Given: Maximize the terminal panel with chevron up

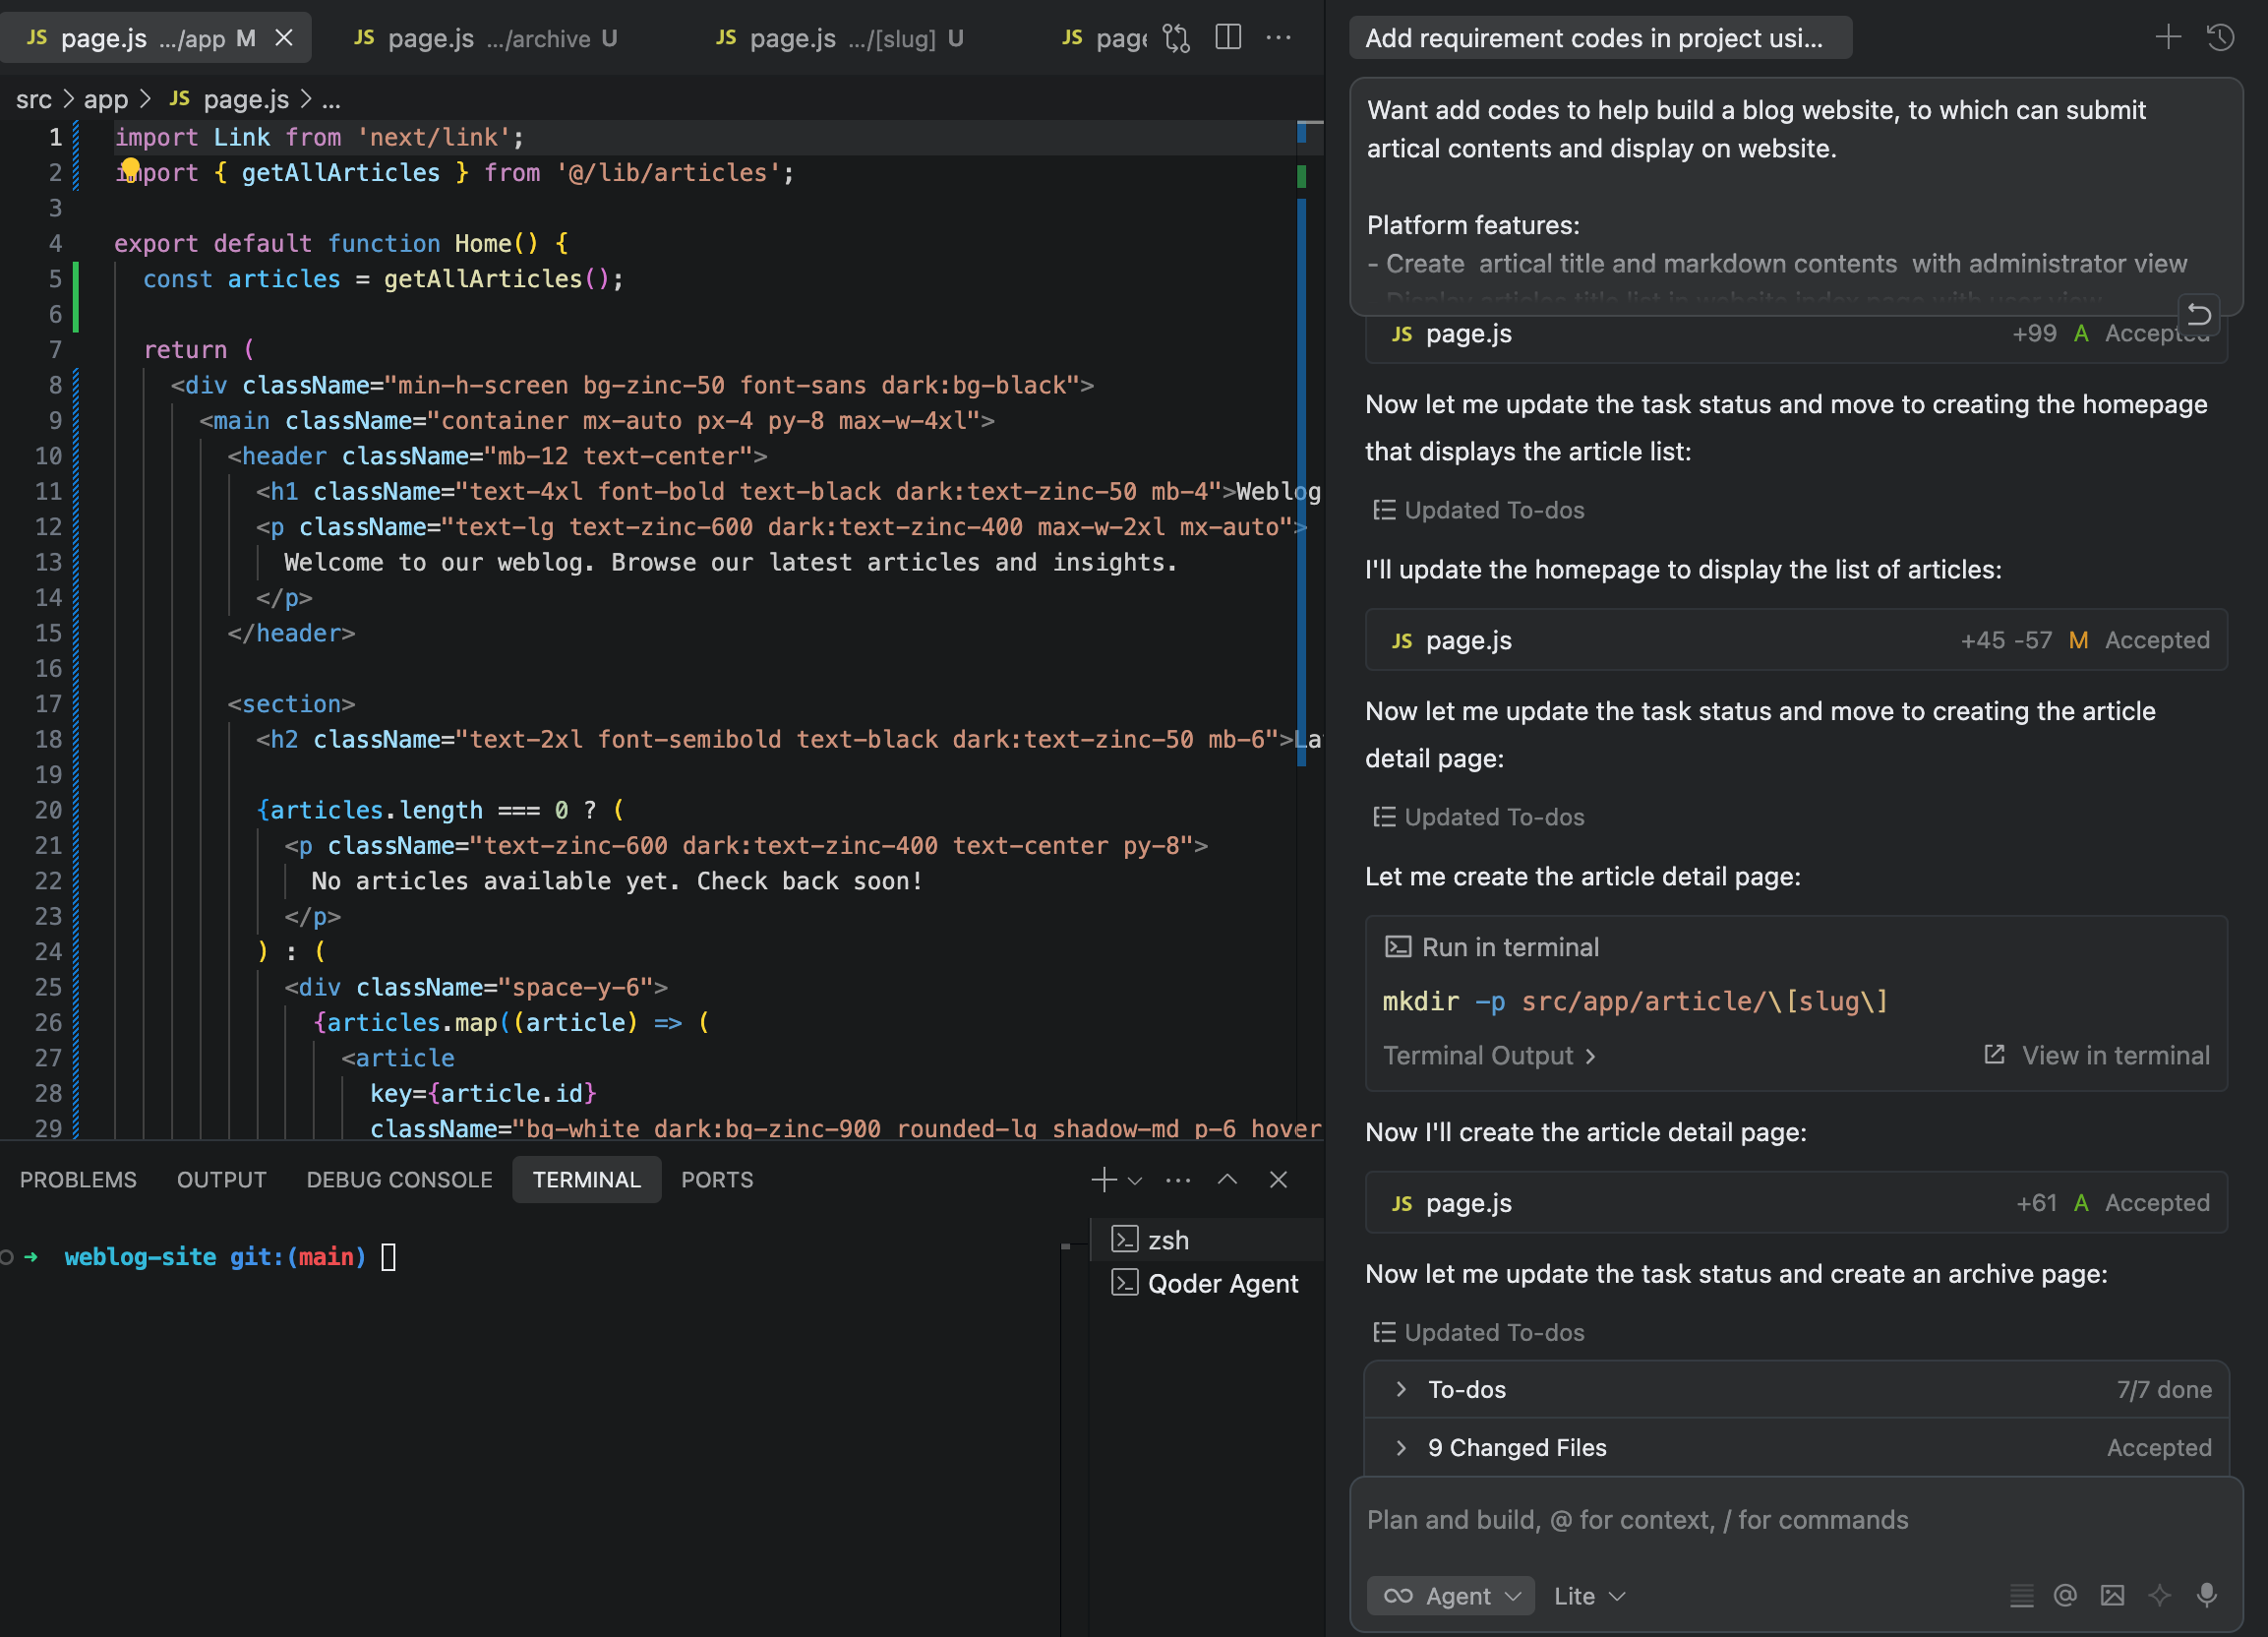Looking at the screenshot, I should 1227,1179.
